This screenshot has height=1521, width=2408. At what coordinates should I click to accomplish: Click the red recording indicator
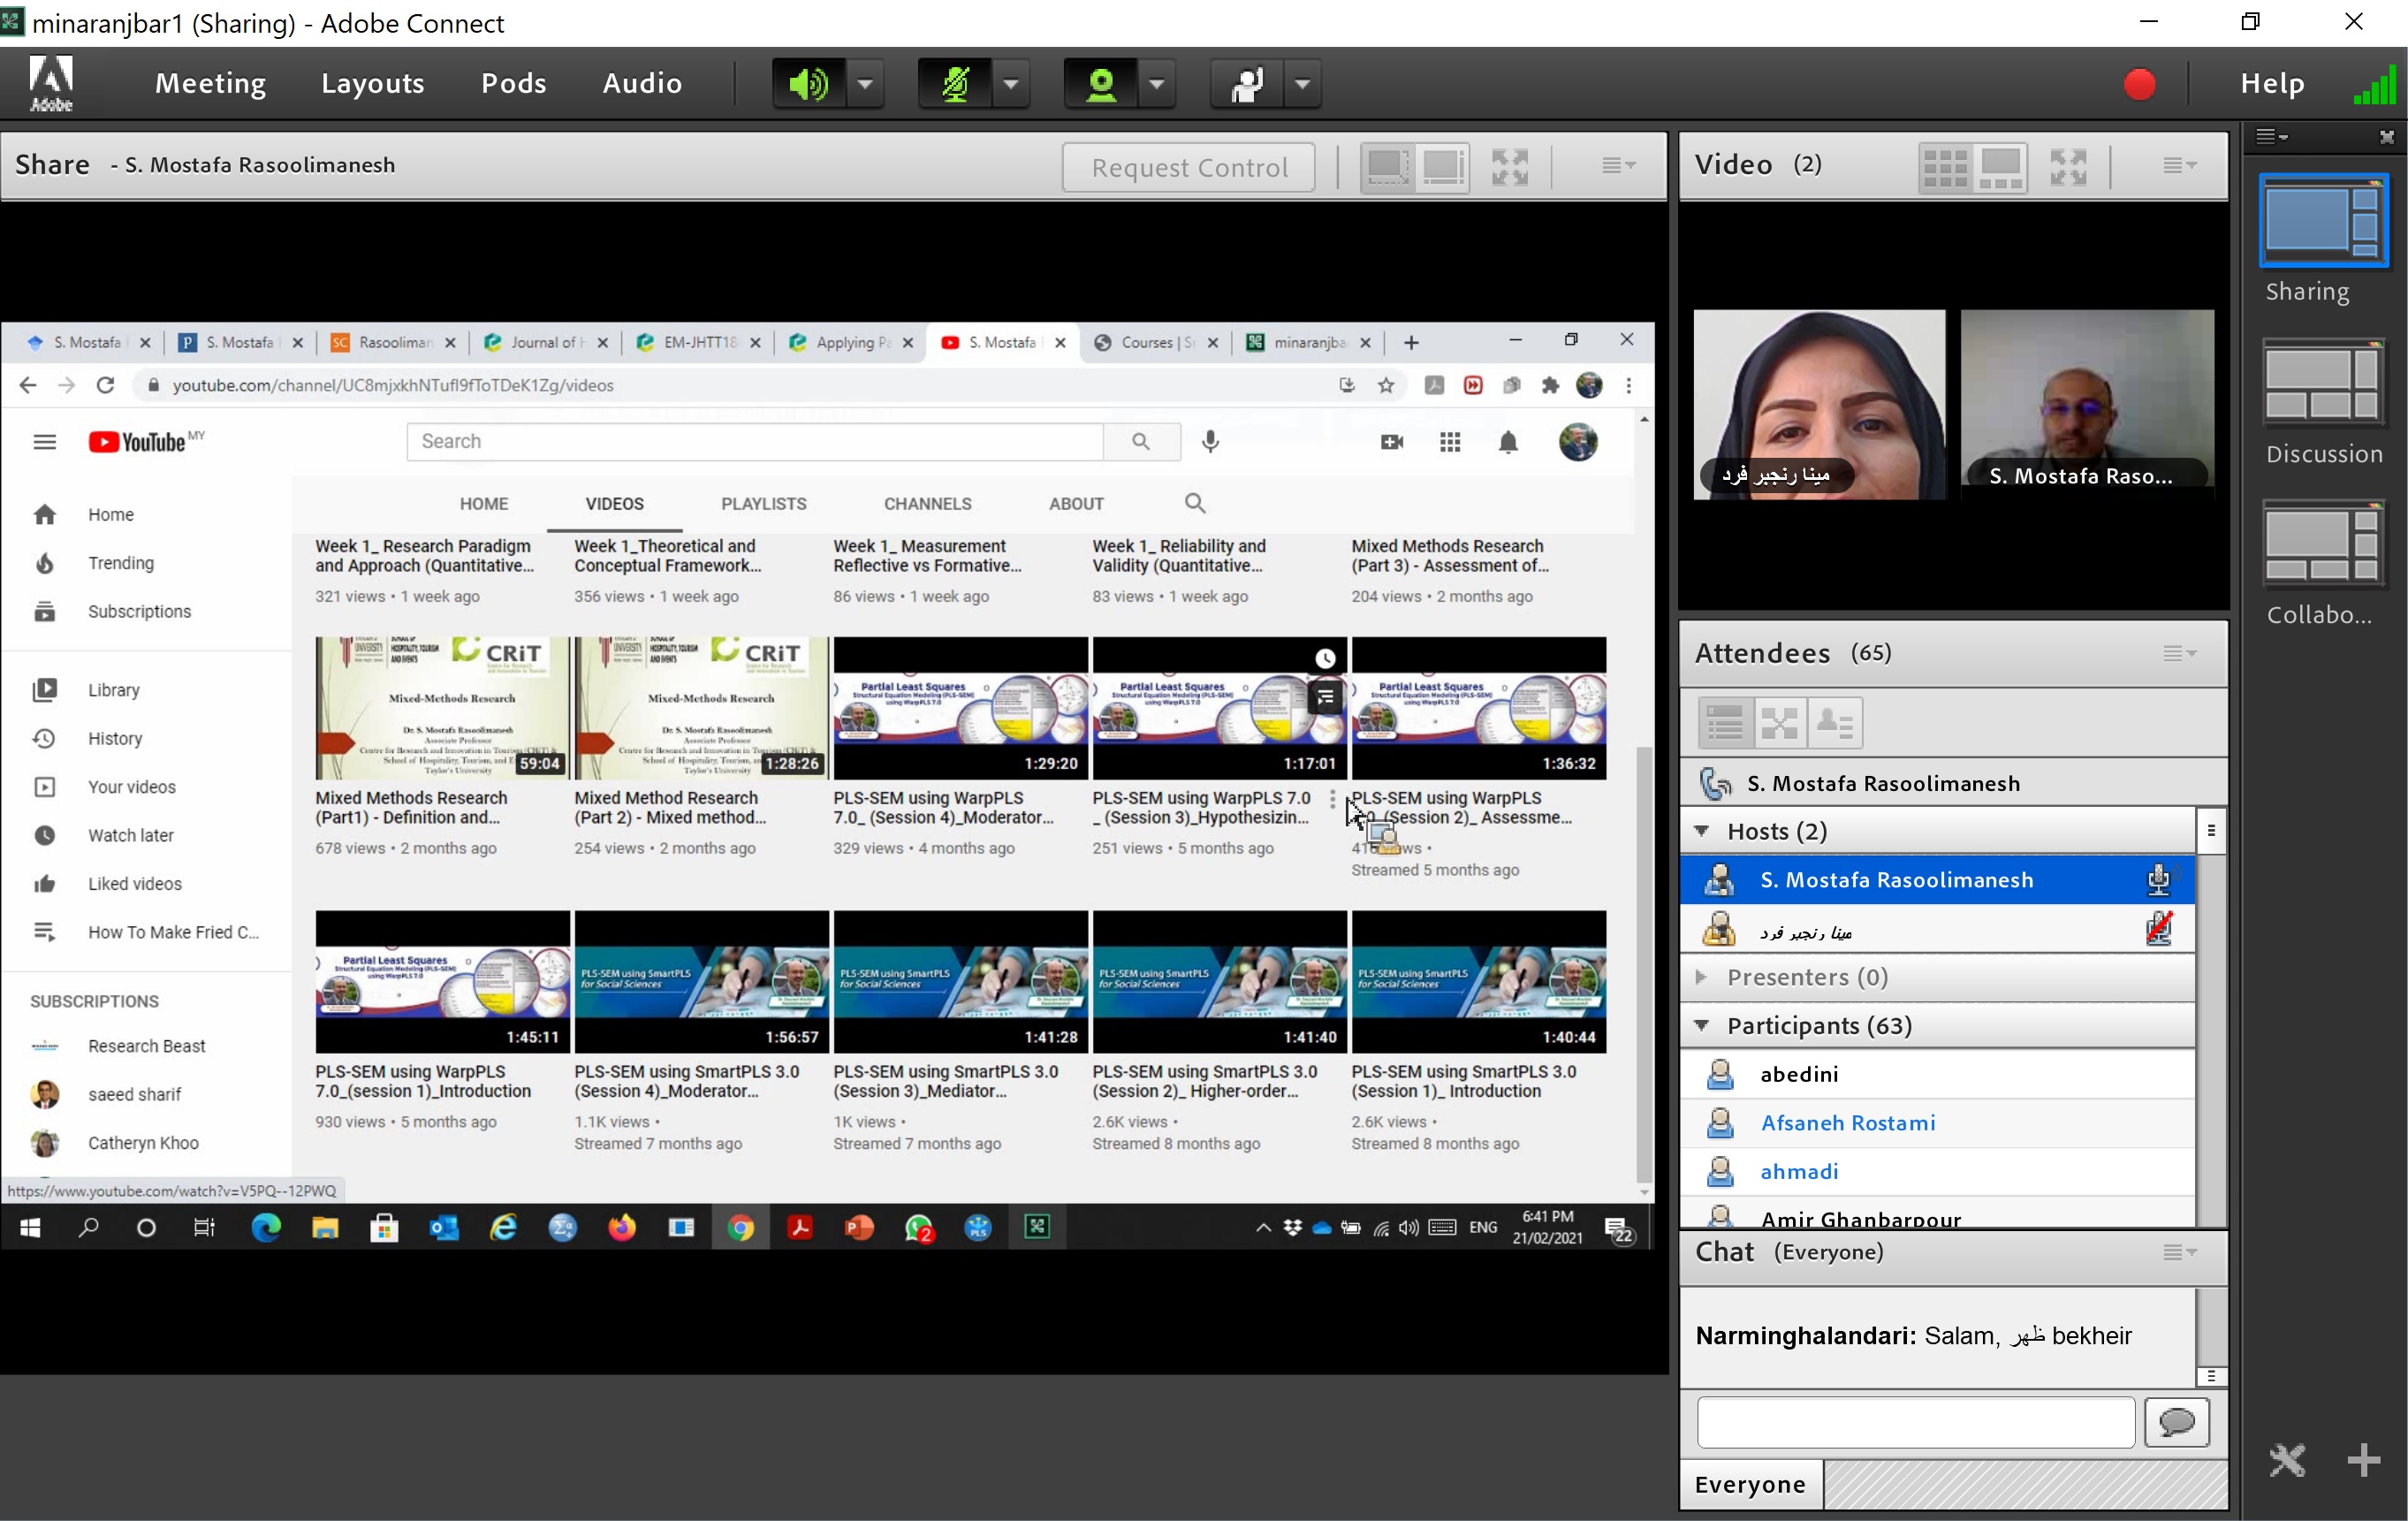pyautogui.click(x=2139, y=84)
